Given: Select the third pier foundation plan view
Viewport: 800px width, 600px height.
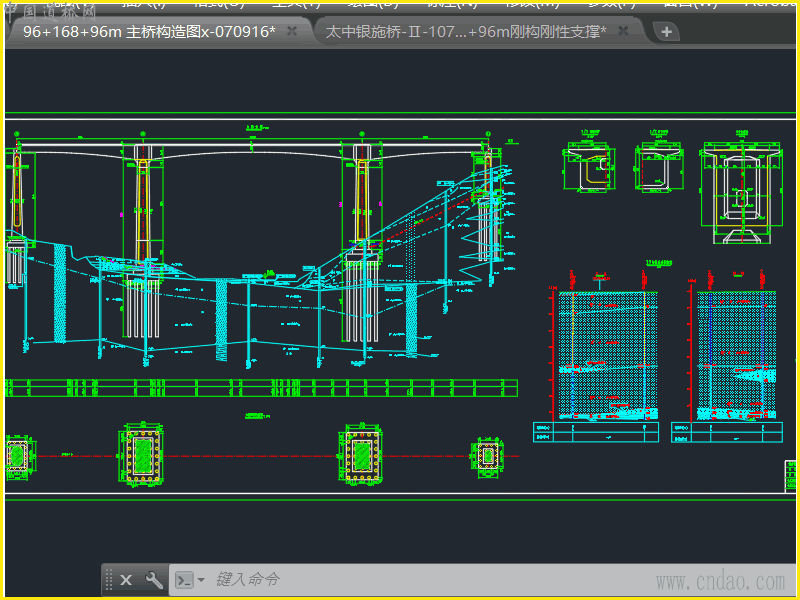Looking at the screenshot, I should pyautogui.click(x=361, y=455).
